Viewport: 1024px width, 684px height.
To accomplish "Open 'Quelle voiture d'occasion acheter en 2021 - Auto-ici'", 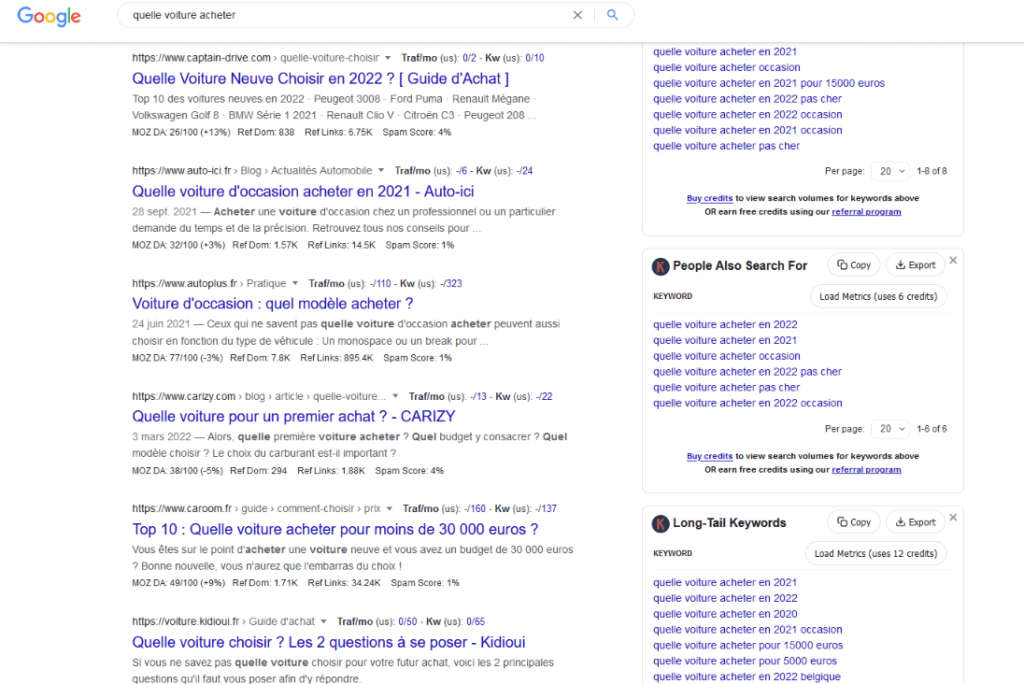I will (x=303, y=191).
